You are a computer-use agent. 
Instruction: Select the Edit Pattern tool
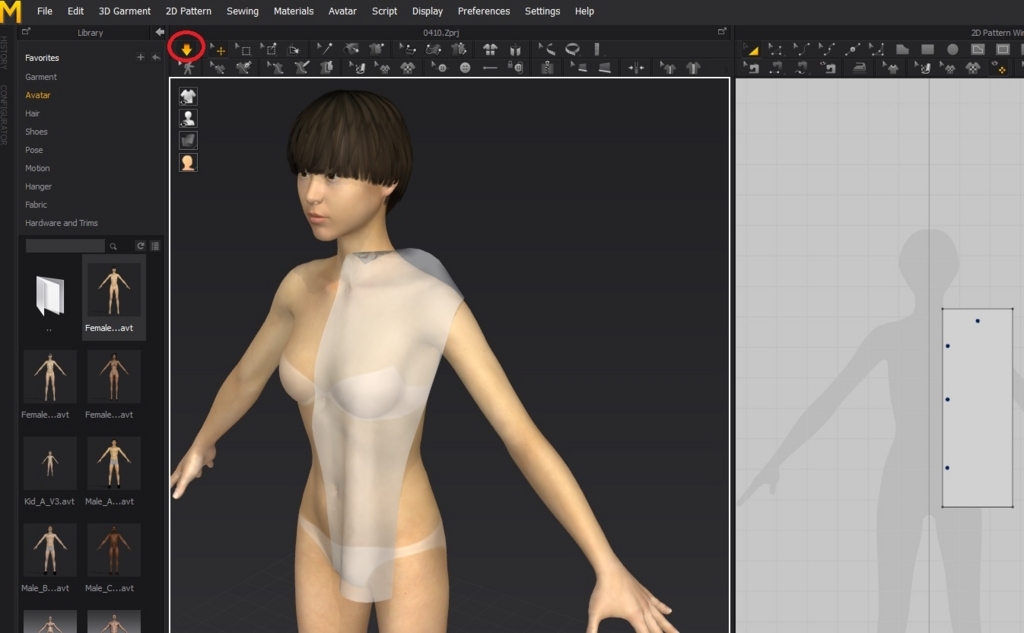click(775, 50)
